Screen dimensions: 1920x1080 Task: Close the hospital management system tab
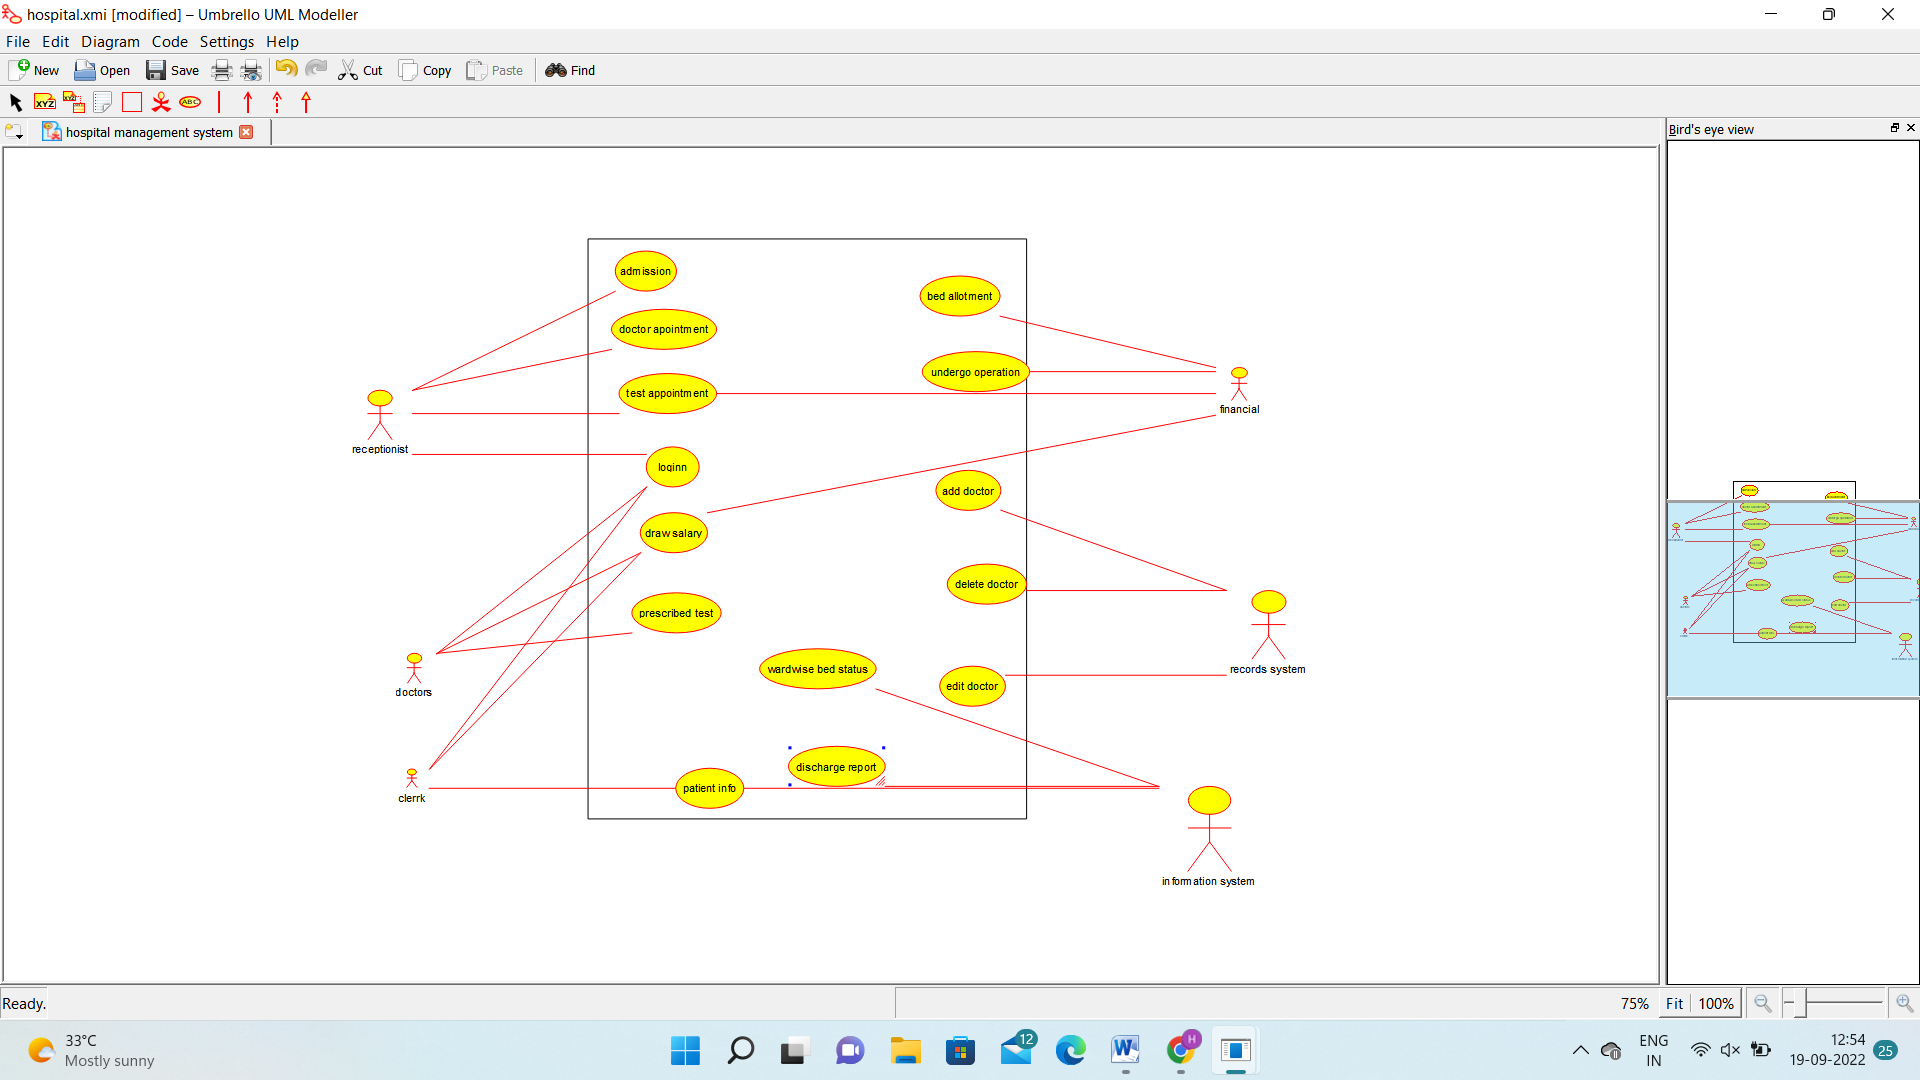(246, 132)
